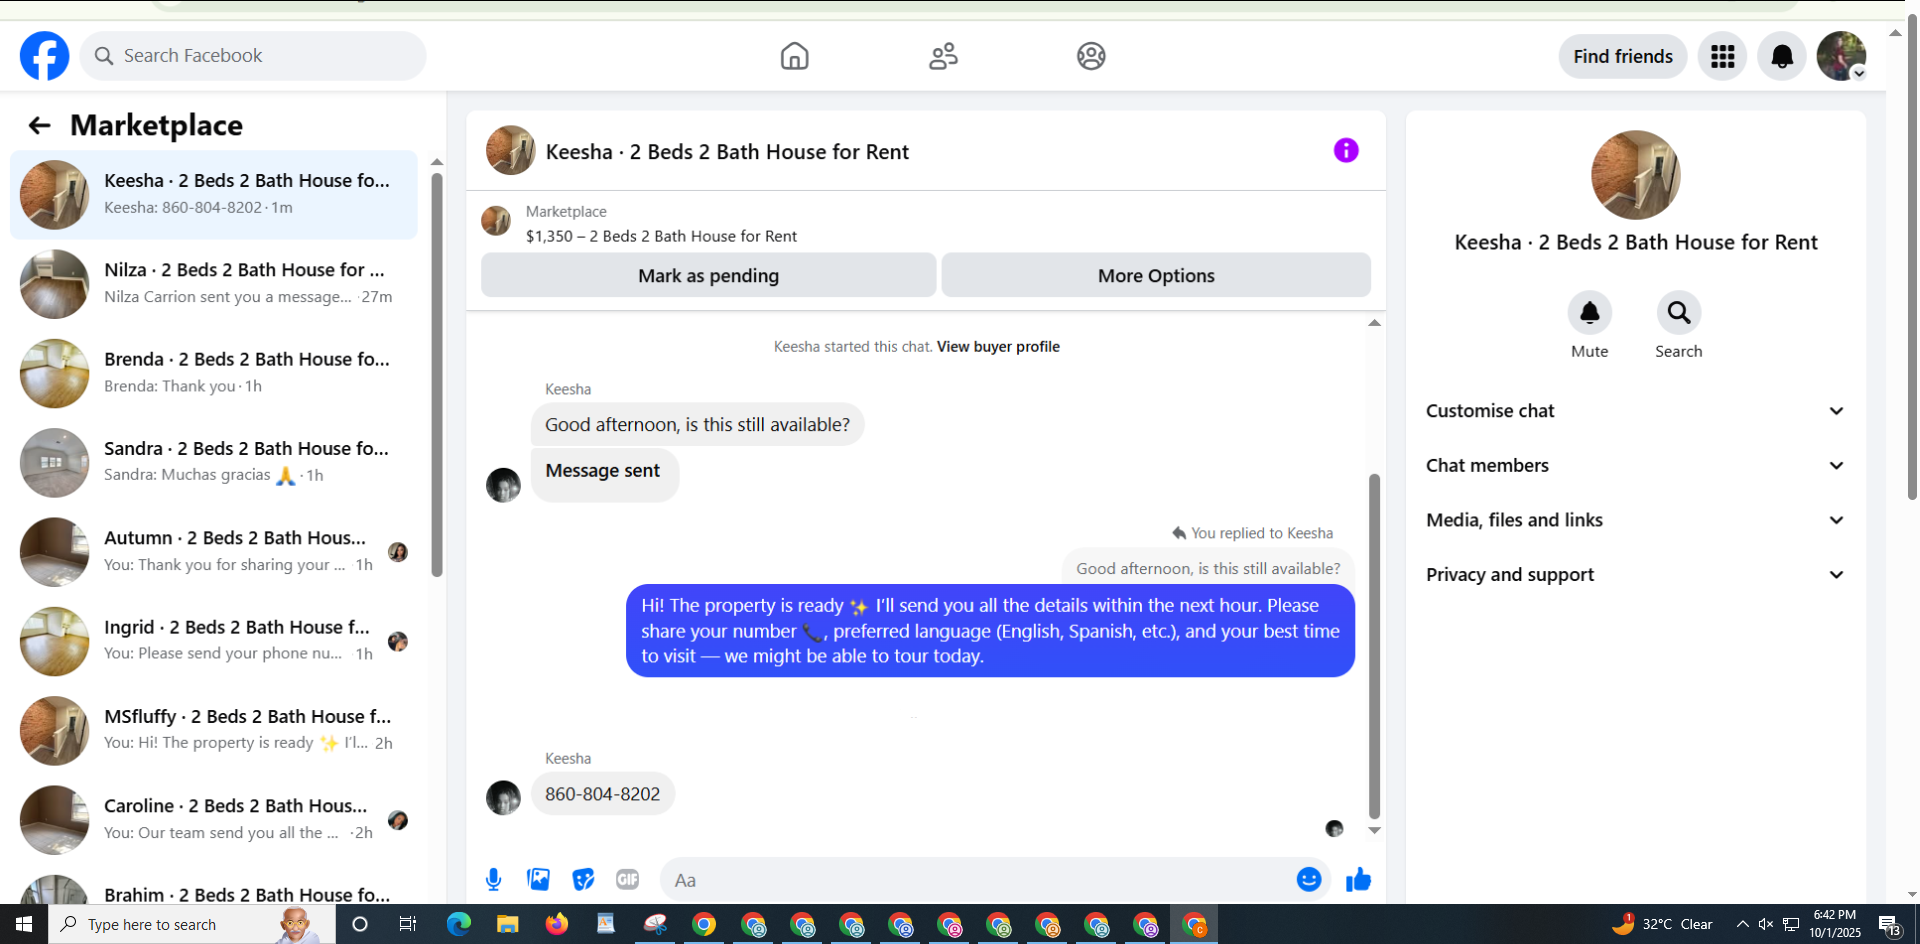Send a thumbs-up like
Screen dimensions: 1920x944
(1358, 880)
